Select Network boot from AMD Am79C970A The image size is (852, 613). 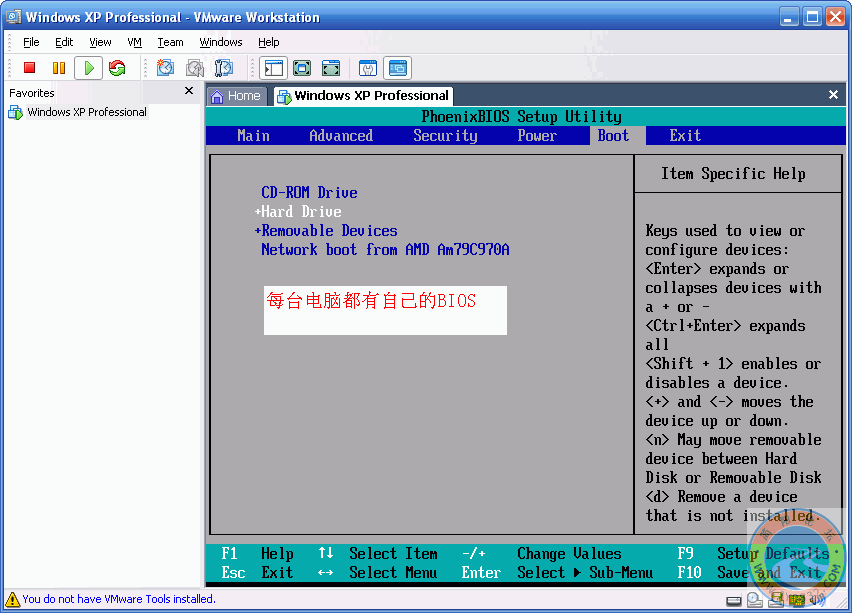[x=385, y=250]
